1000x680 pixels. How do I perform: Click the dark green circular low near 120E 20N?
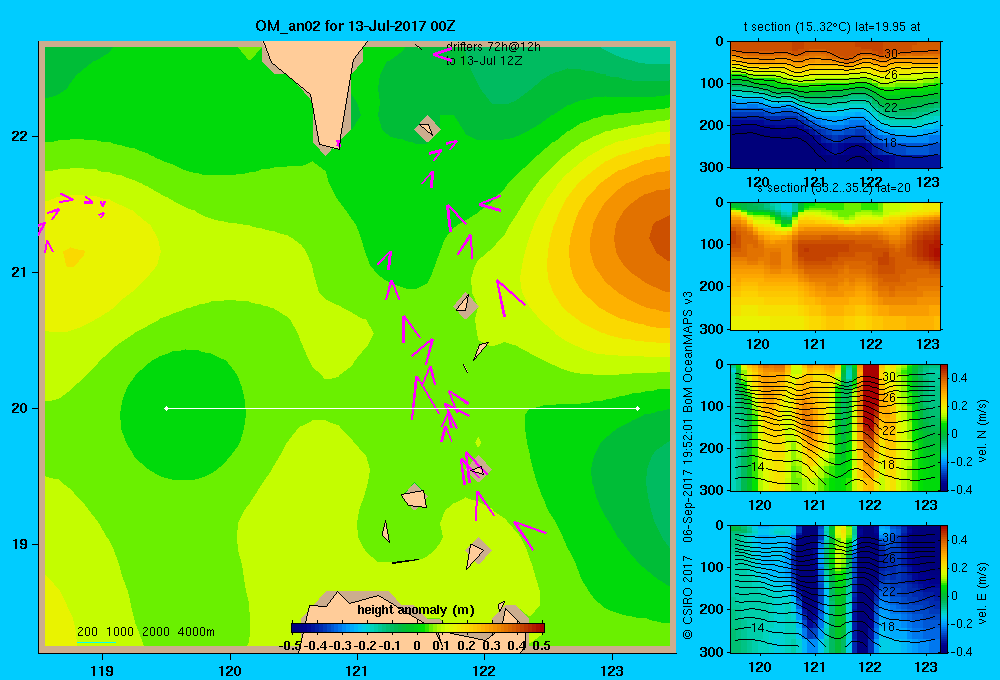[183, 415]
